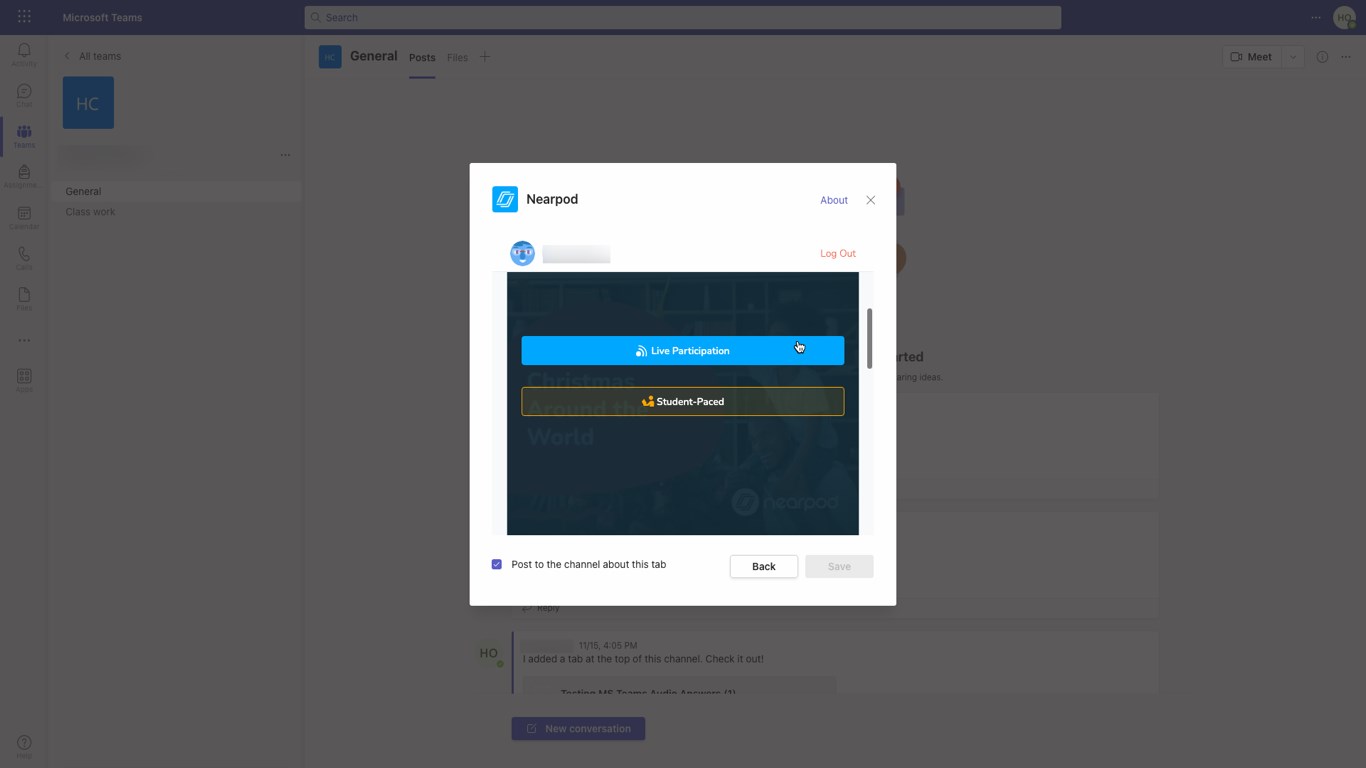This screenshot has width=1366, height=768.
Task: Choose Live Participation
Action: [683, 351]
